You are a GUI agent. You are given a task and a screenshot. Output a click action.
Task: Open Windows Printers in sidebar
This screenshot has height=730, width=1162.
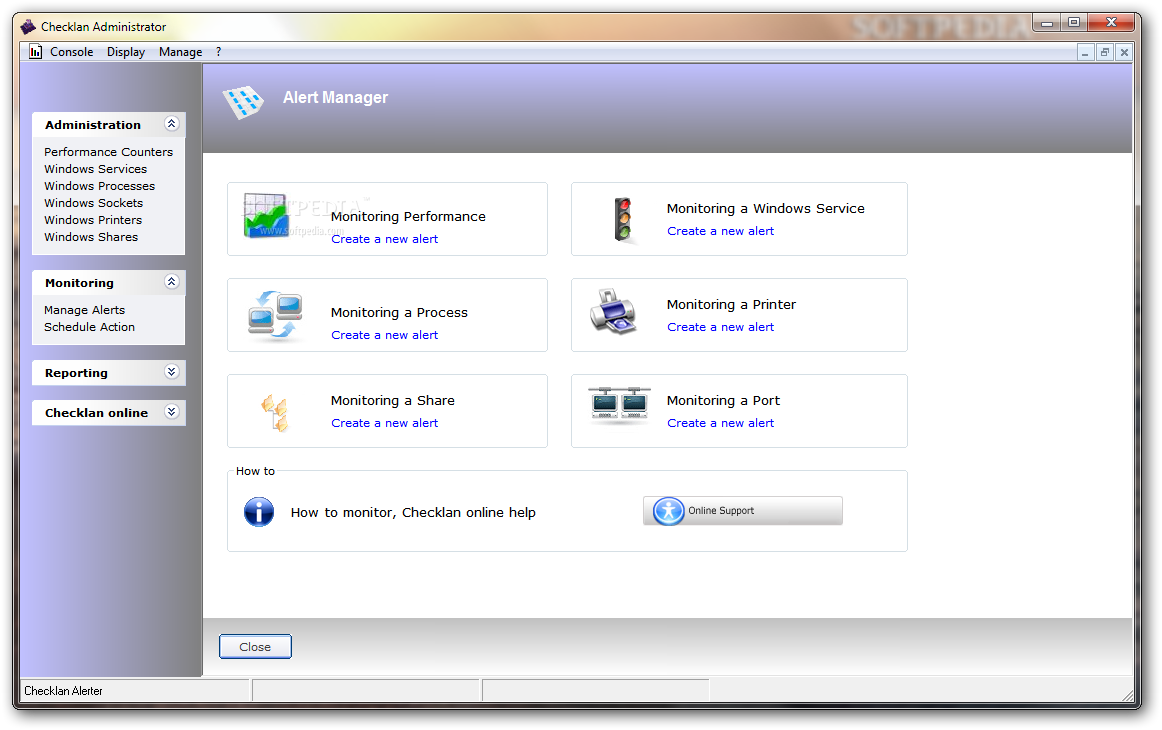click(x=93, y=220)
